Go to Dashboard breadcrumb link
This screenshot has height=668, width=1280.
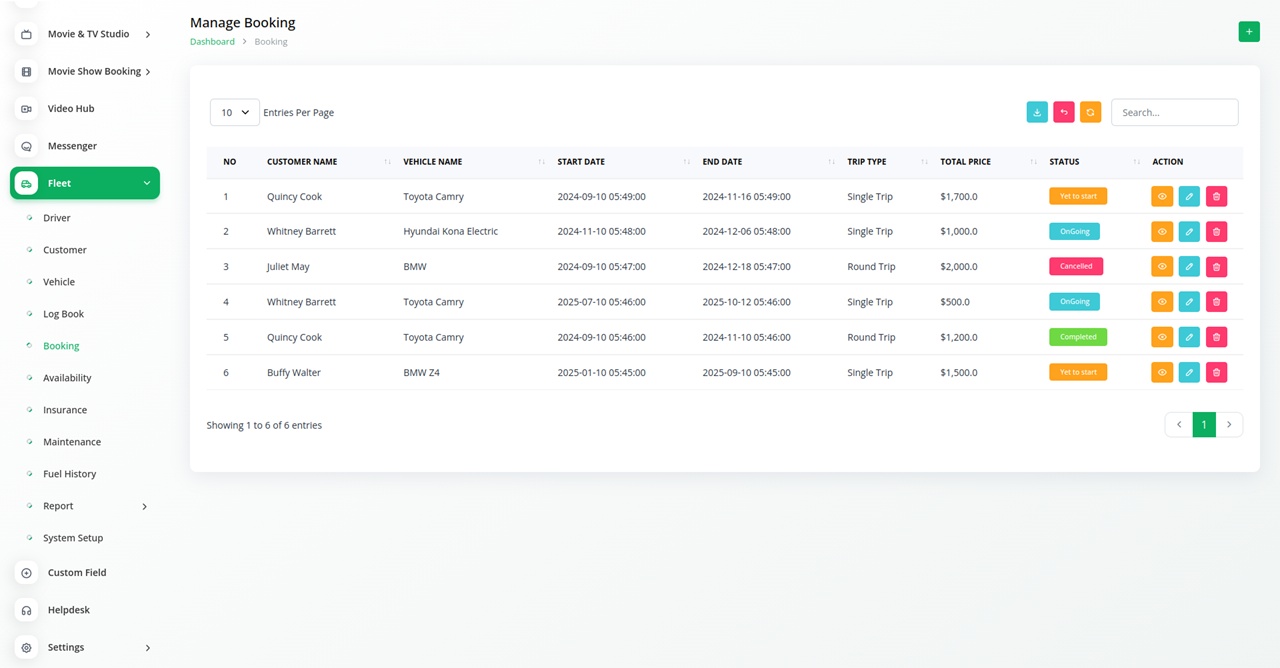pyautogui.click(x=212, y=42)
